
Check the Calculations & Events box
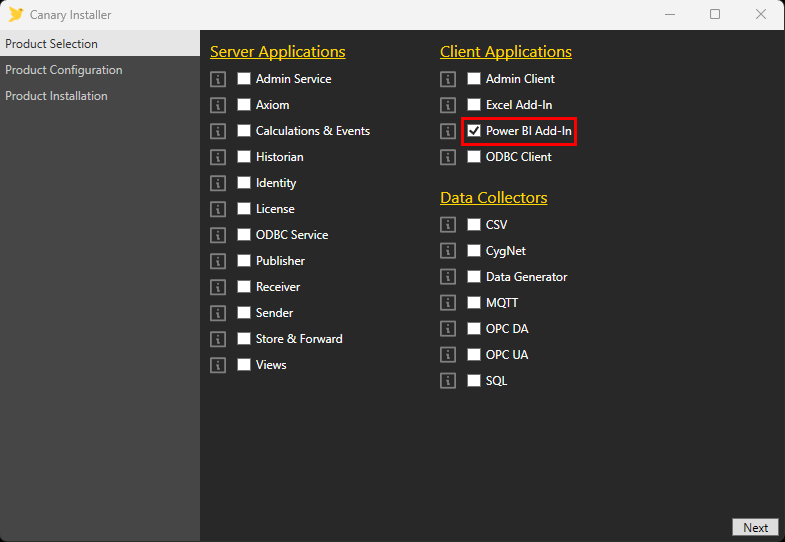244,131
